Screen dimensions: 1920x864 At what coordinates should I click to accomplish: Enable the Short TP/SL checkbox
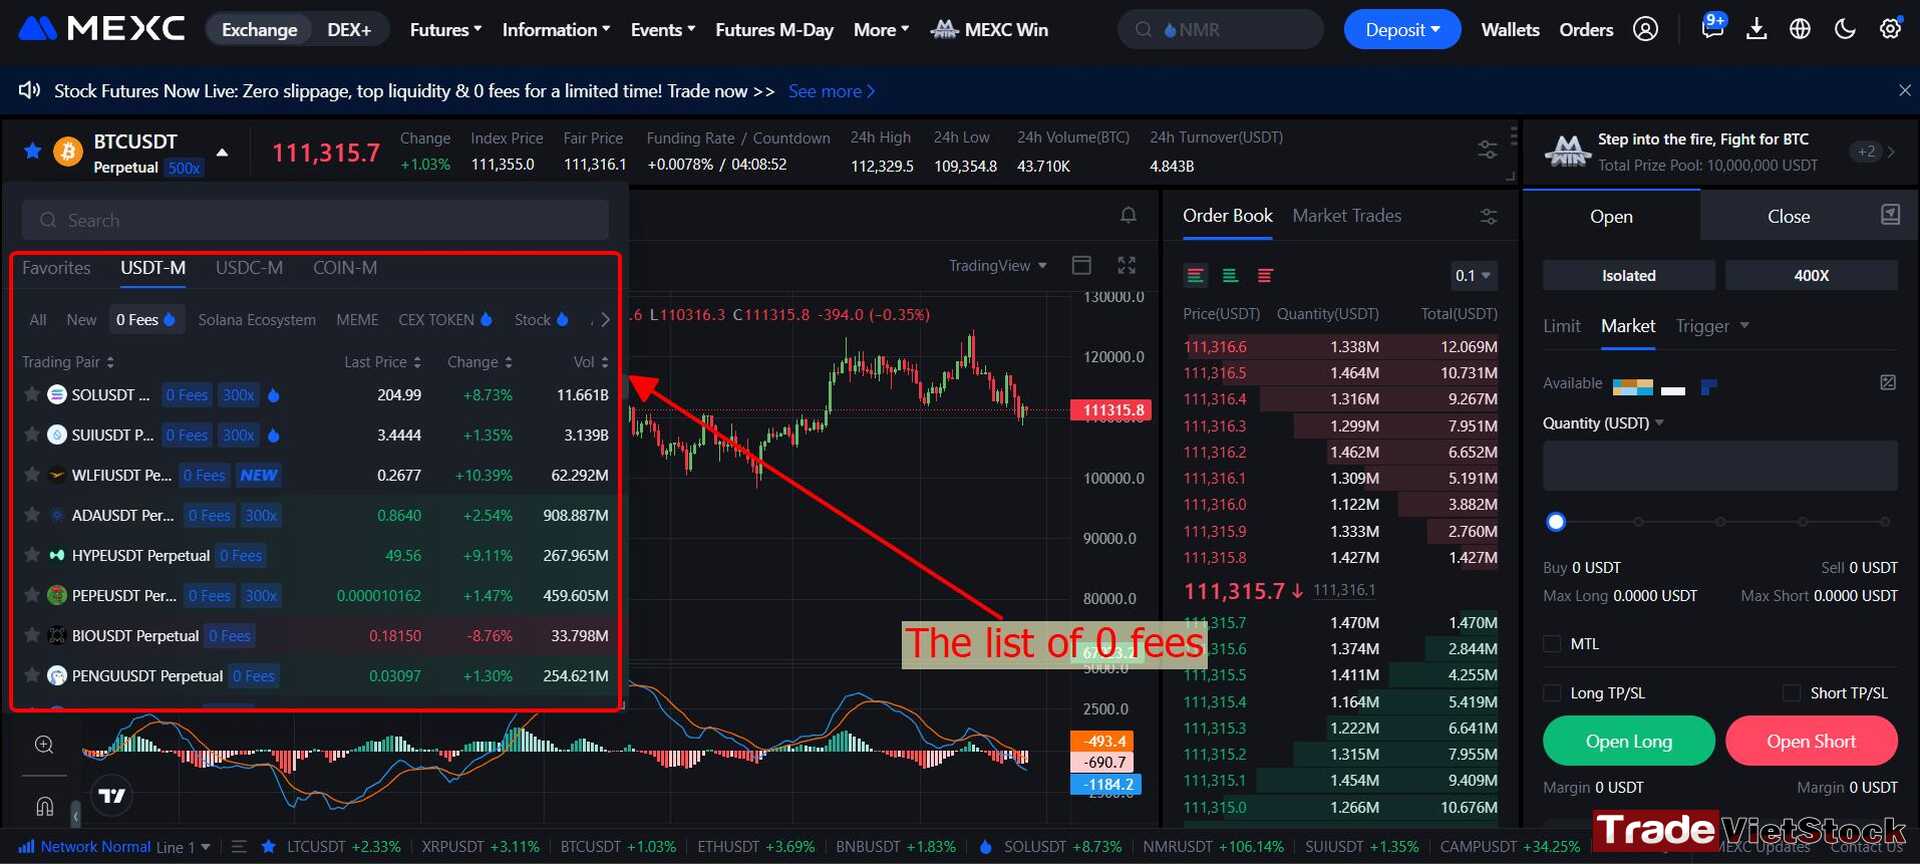(x=1792, y=693)
